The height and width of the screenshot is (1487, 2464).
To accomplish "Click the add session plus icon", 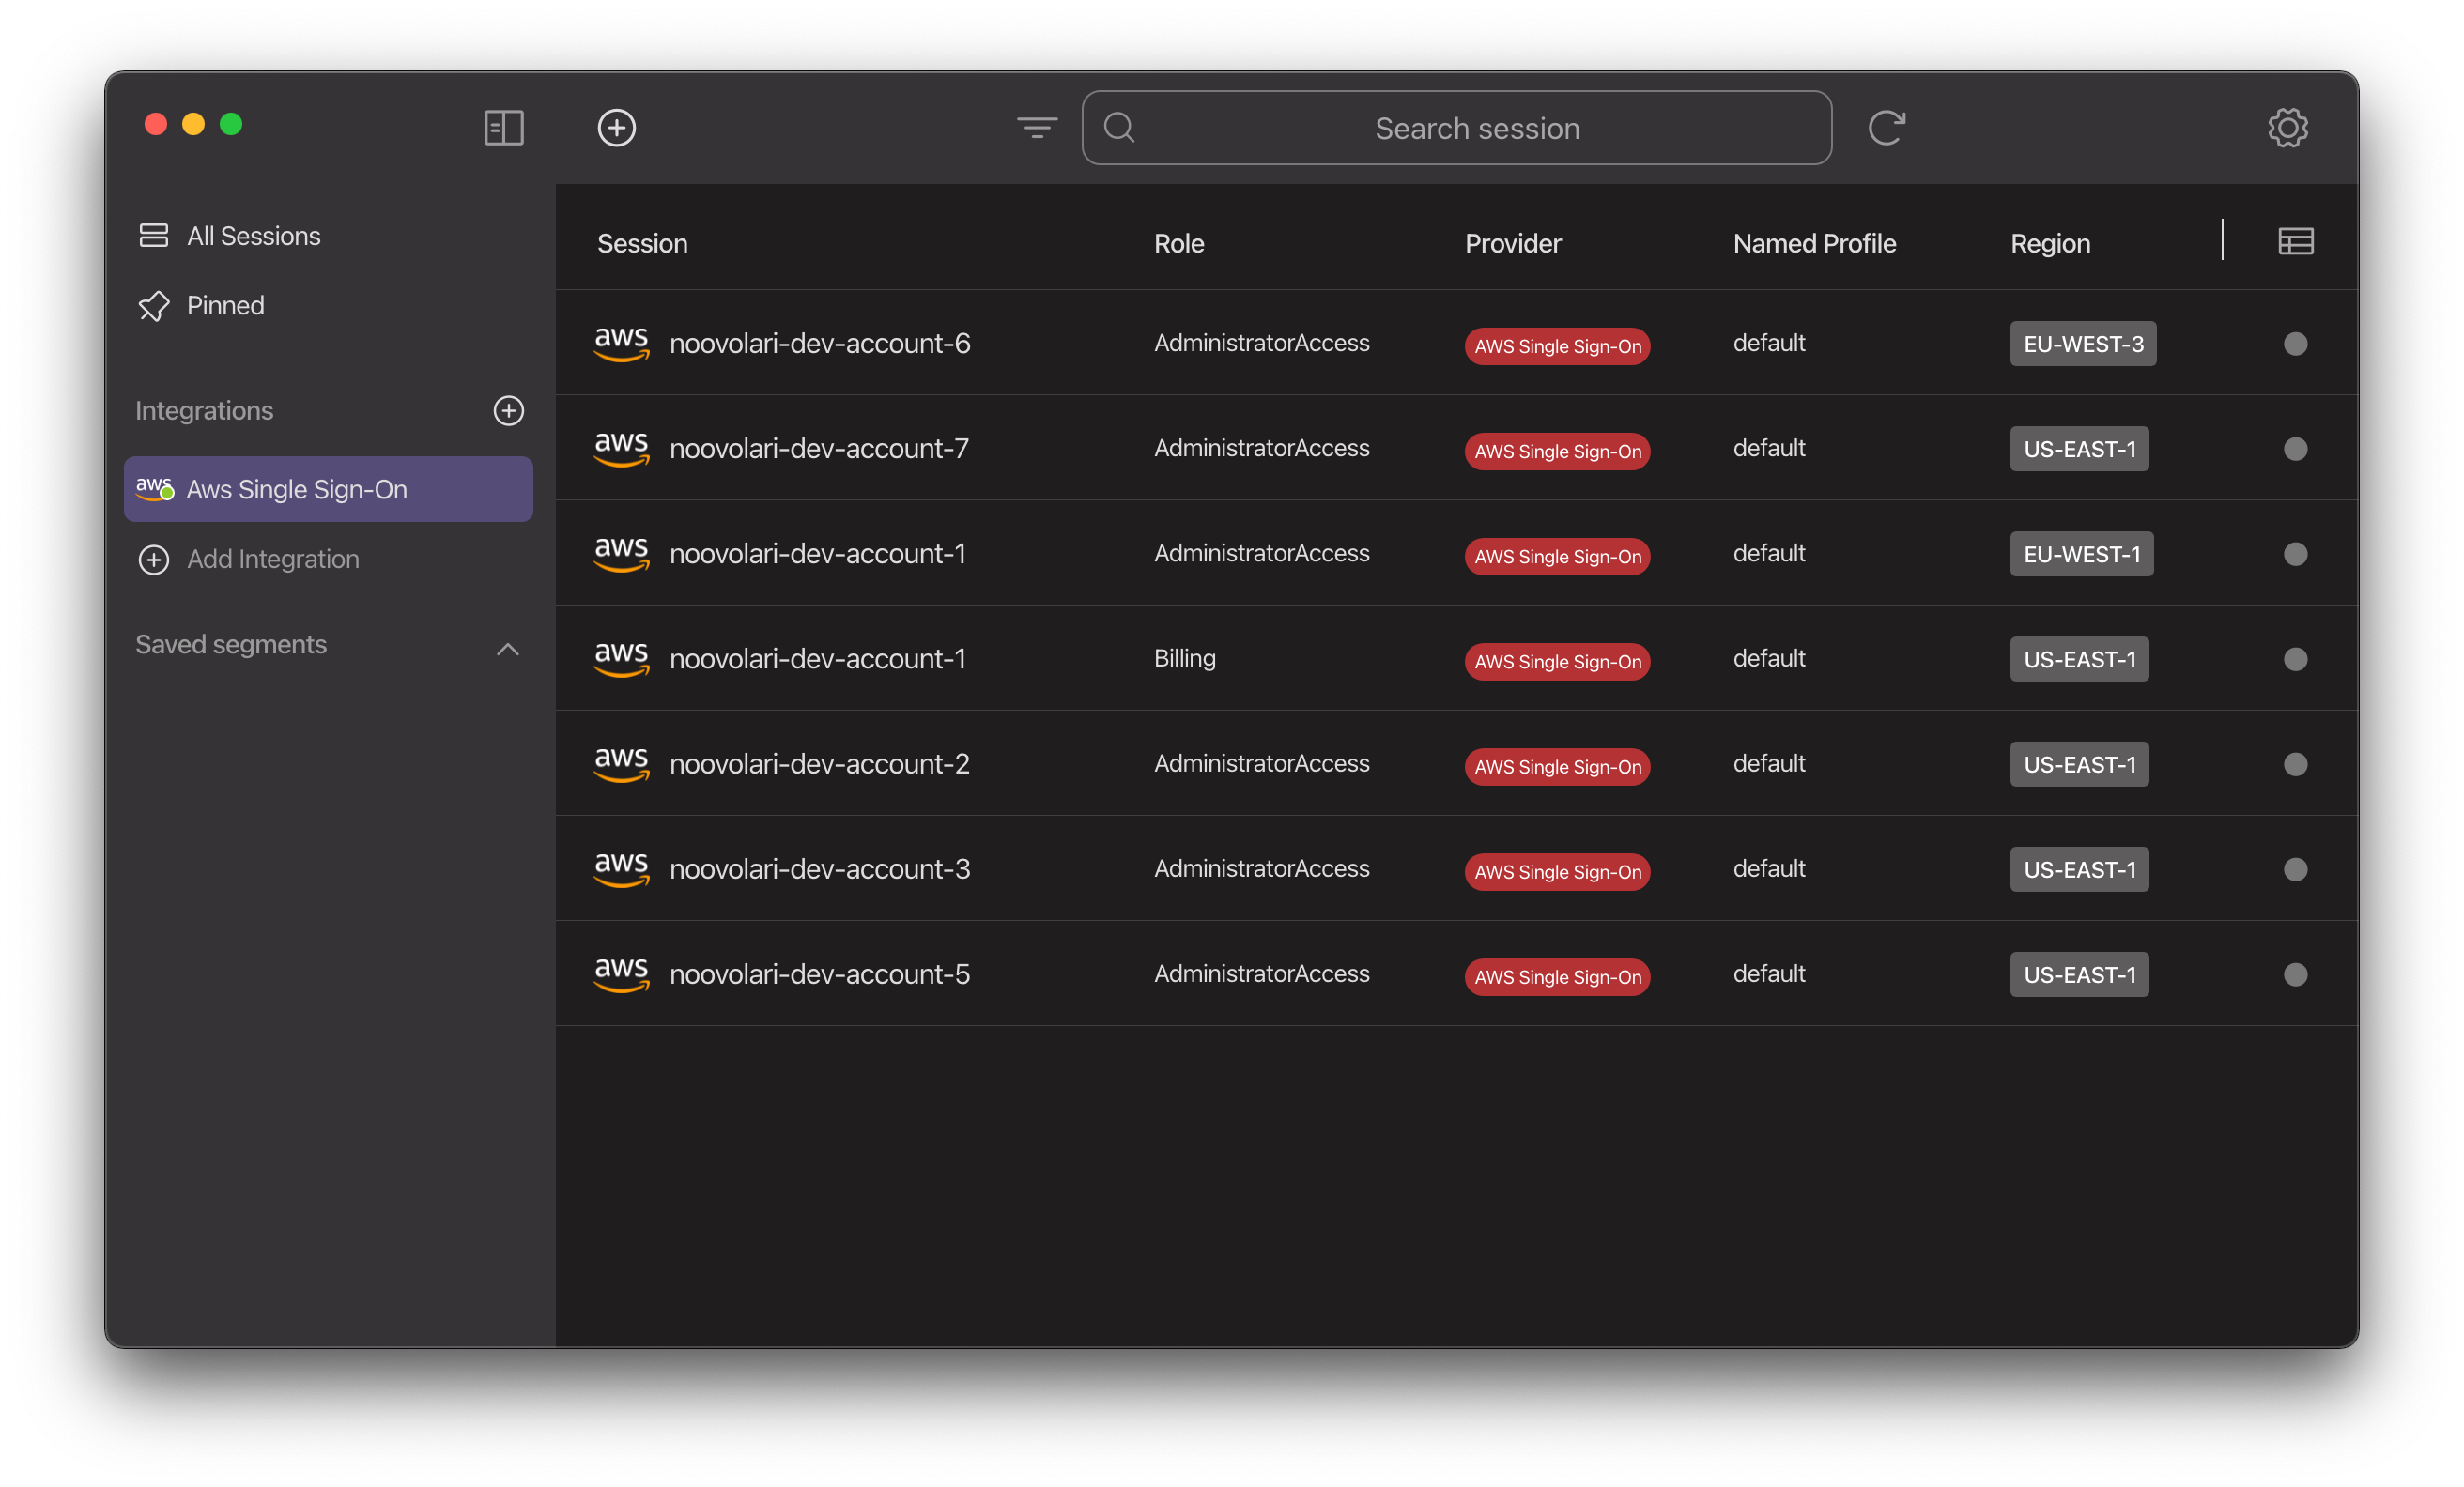I will click(616, 128).
